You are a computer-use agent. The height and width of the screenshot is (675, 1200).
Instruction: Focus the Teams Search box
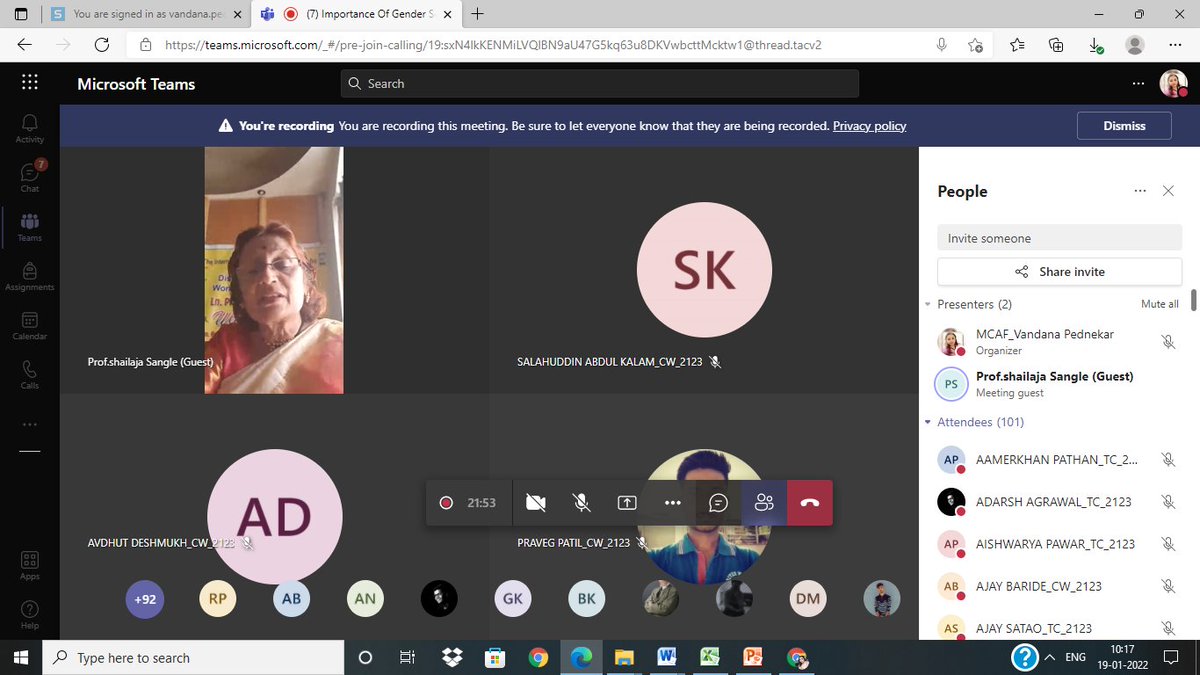point(599,84)
